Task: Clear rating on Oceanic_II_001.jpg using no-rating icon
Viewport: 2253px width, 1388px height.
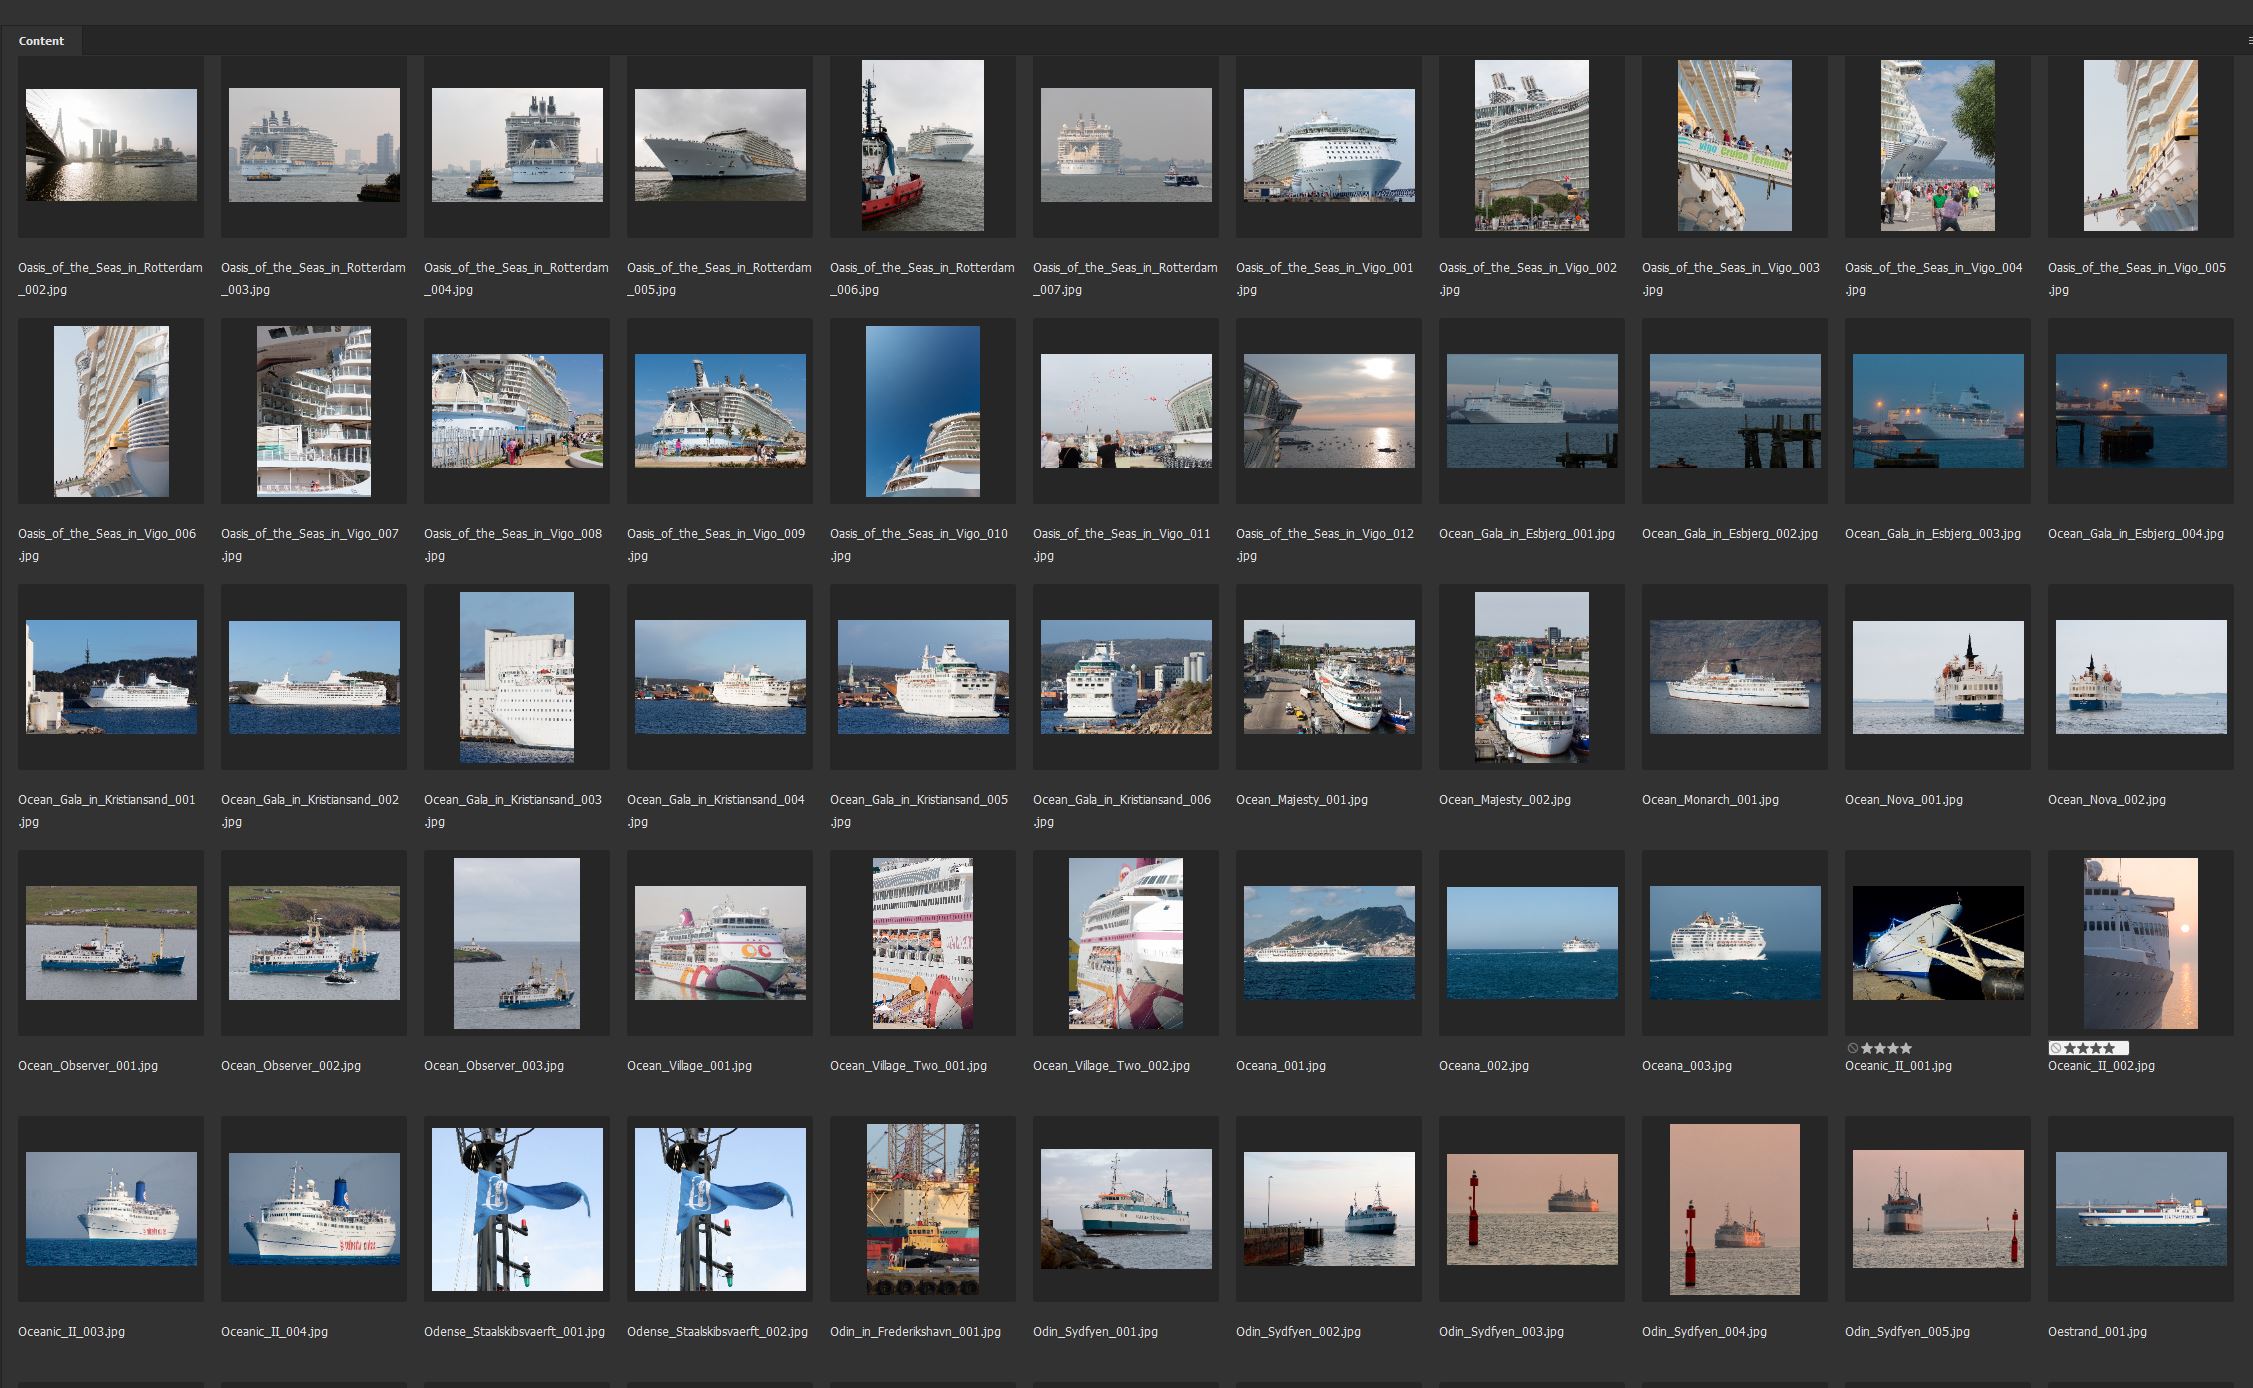Action: (x=1853, y=1048)
